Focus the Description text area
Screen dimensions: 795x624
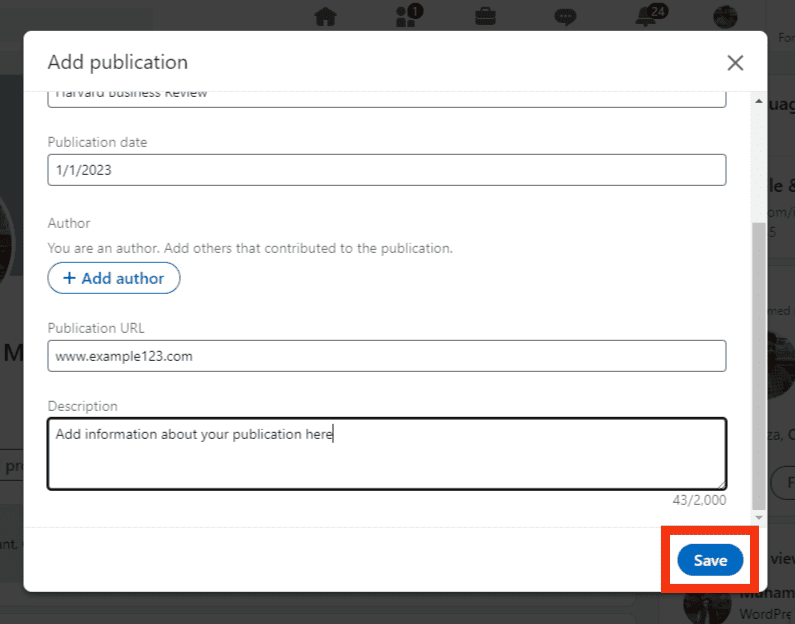(387, 454)
